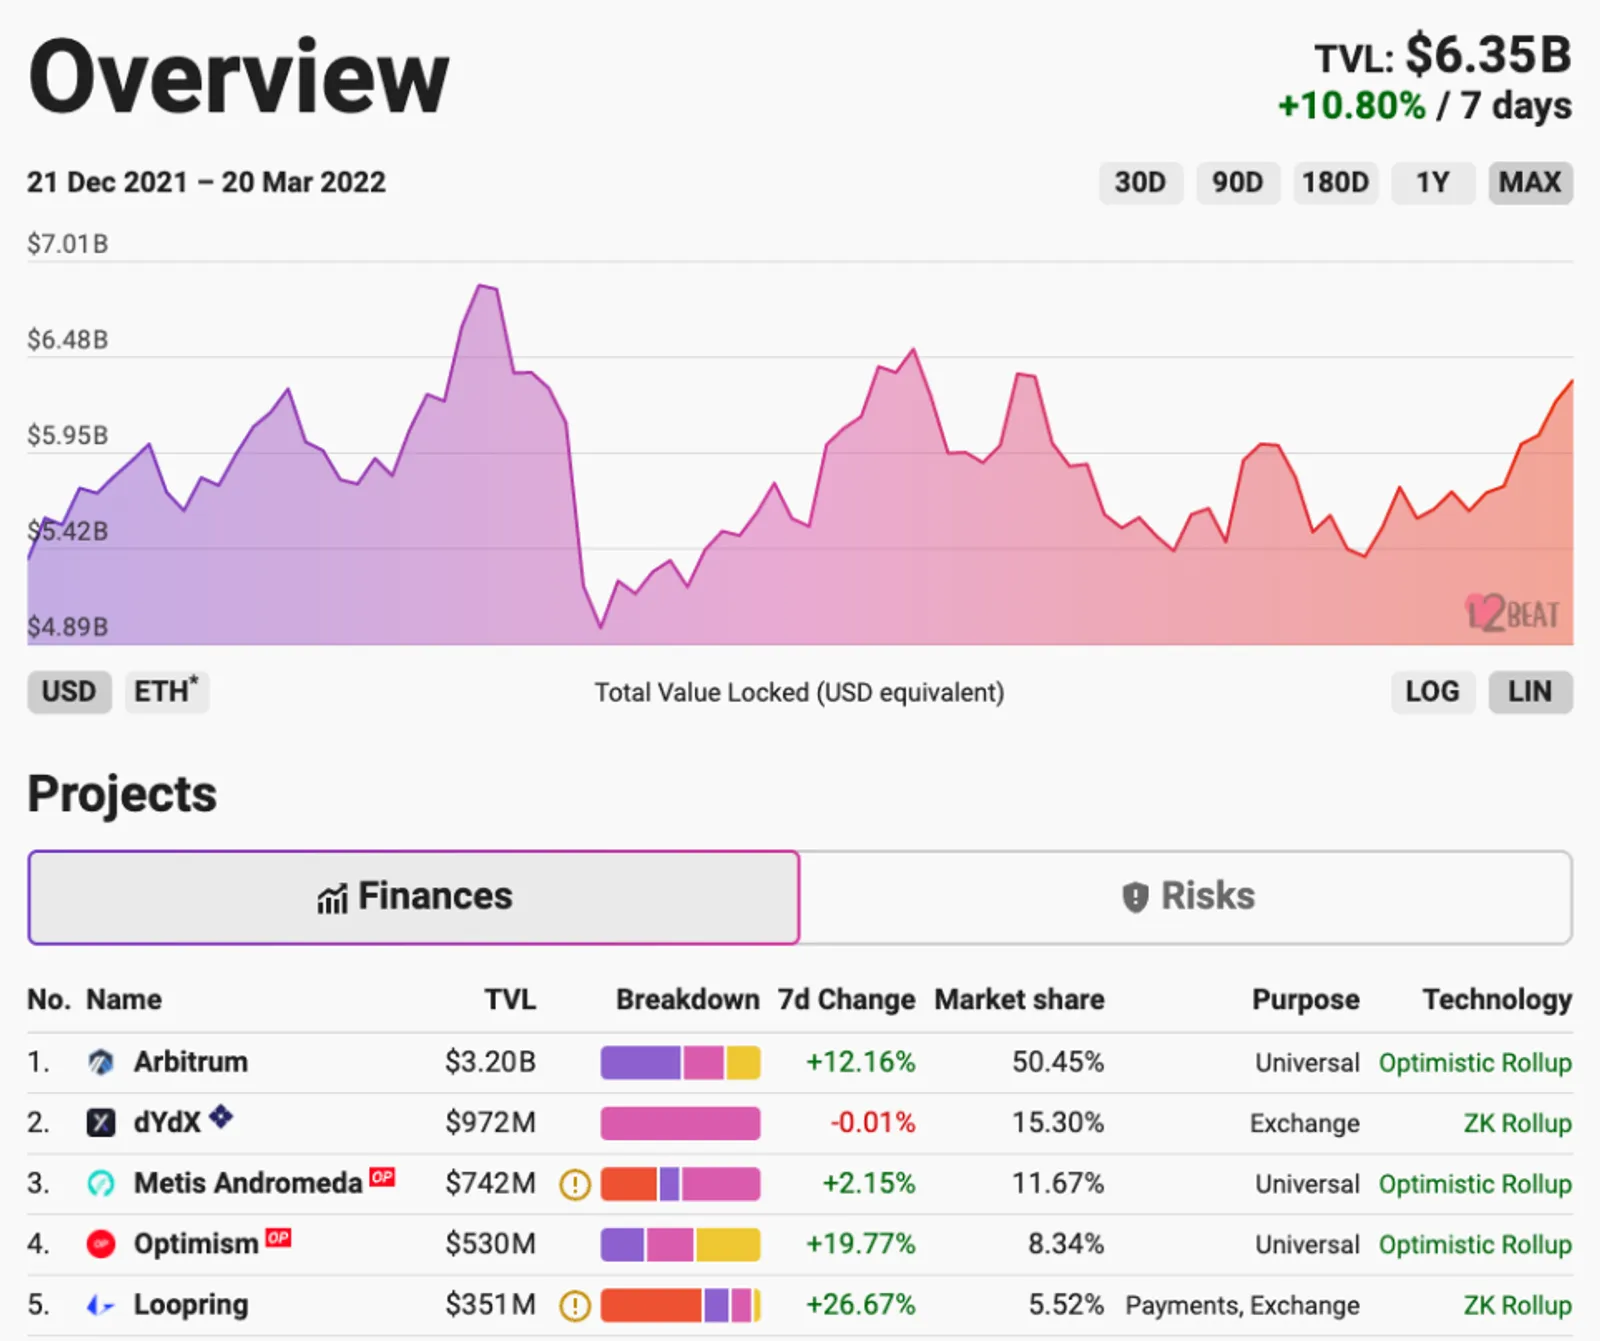The width and height of the screenshot is (1600, 1341).
Task: Click the TVL chart area
Action: [x=800, y=453]
